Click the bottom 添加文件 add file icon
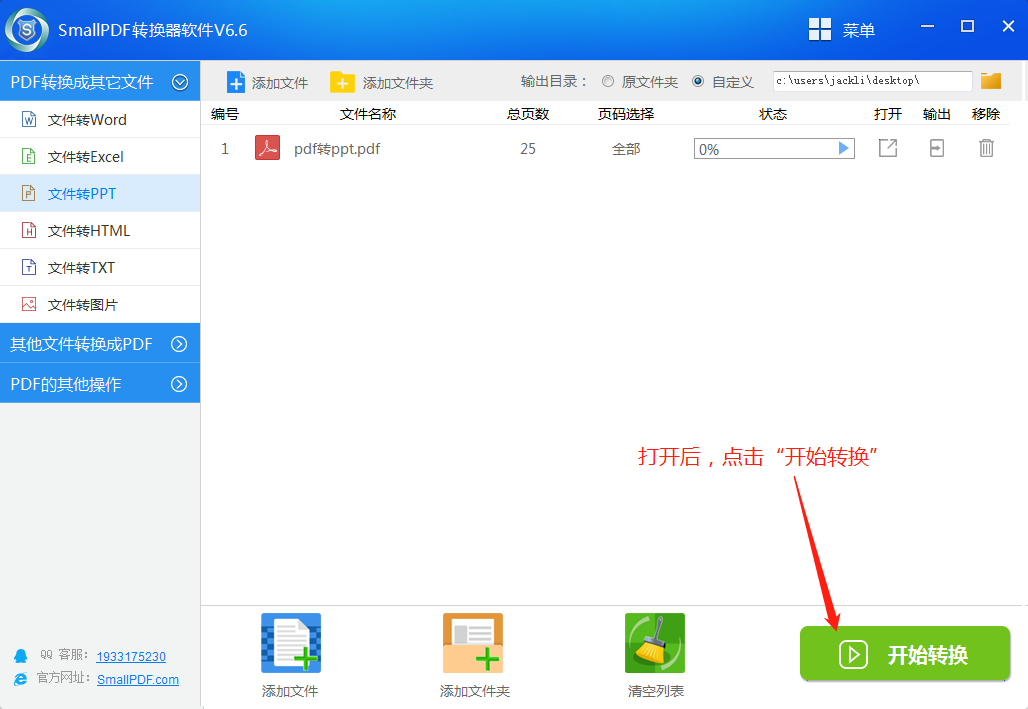 tap(290, 643)
